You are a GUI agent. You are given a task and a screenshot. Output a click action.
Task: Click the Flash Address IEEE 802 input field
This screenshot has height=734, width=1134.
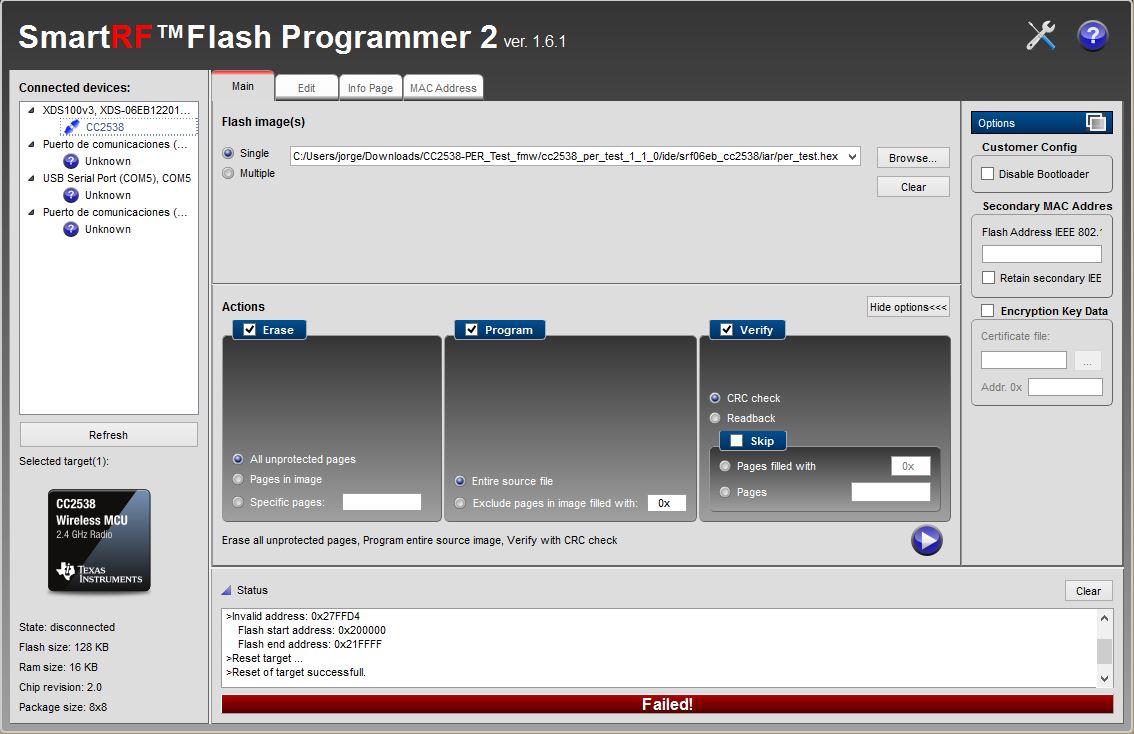(1041, 254)
